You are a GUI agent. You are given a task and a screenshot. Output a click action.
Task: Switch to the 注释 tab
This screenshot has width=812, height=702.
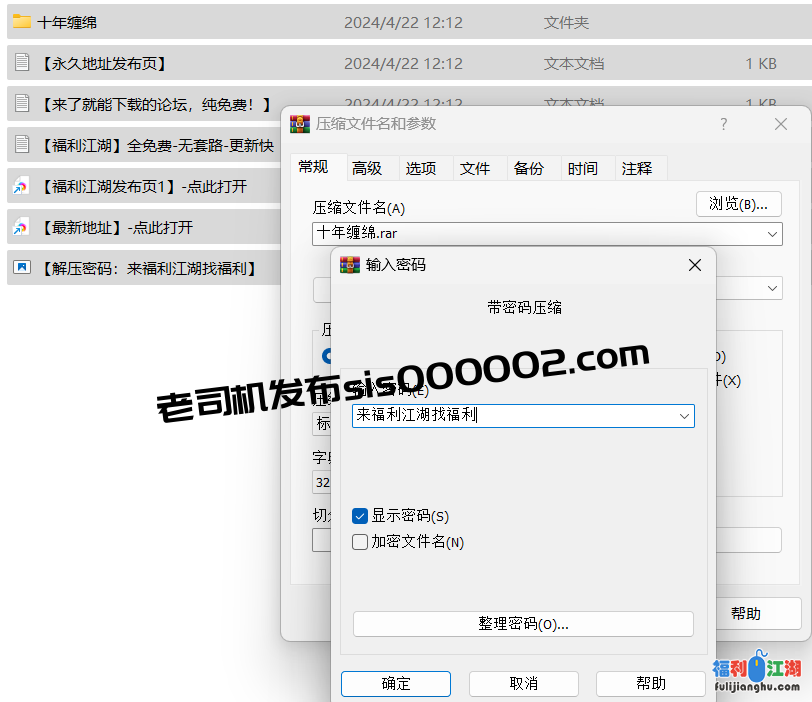coord(637,168)
